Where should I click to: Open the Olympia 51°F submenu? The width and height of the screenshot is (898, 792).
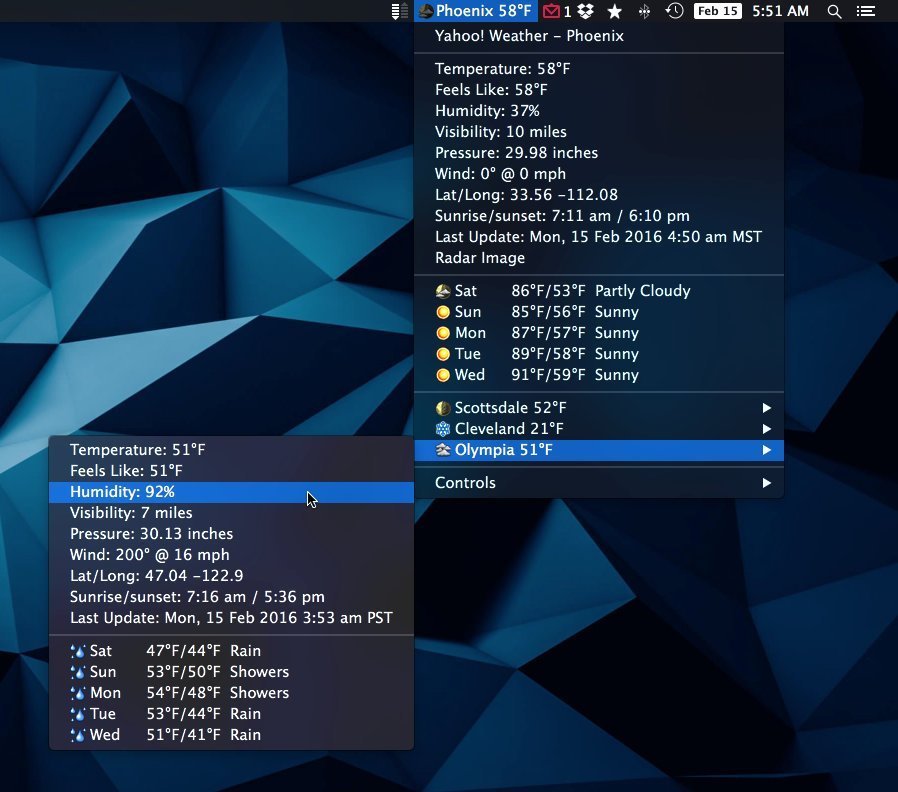pos(598,450)
